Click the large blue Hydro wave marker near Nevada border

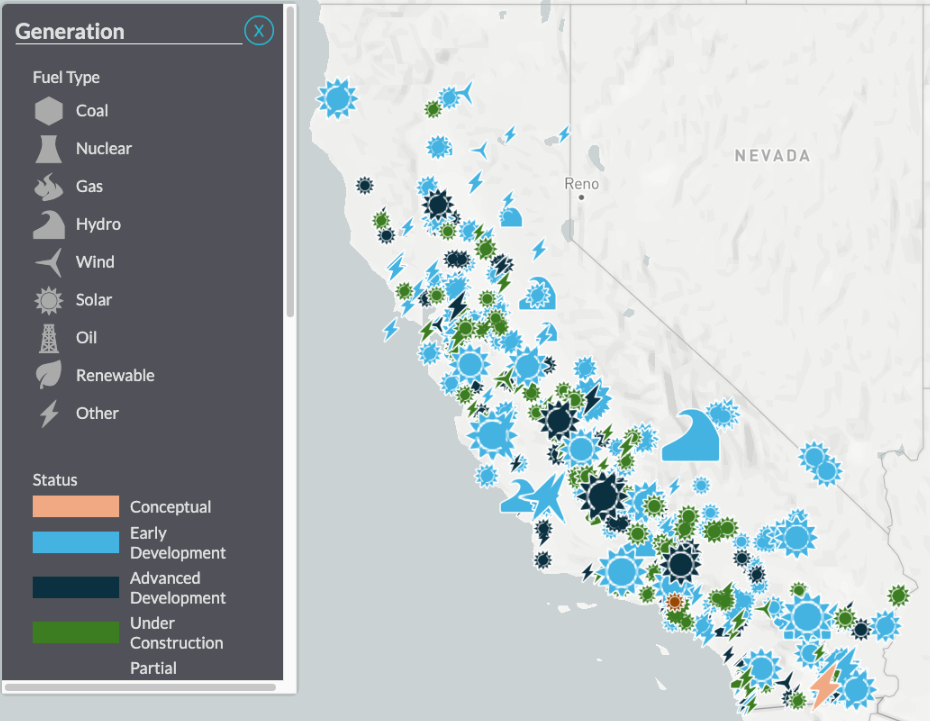[689, 438]
